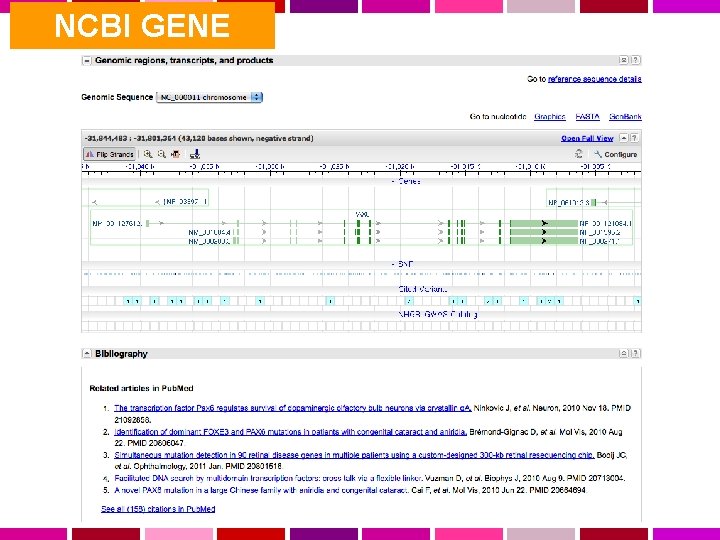Collapse the sequence viewer panel arrow icon
The image size is (720, 540).
(624, 138)
